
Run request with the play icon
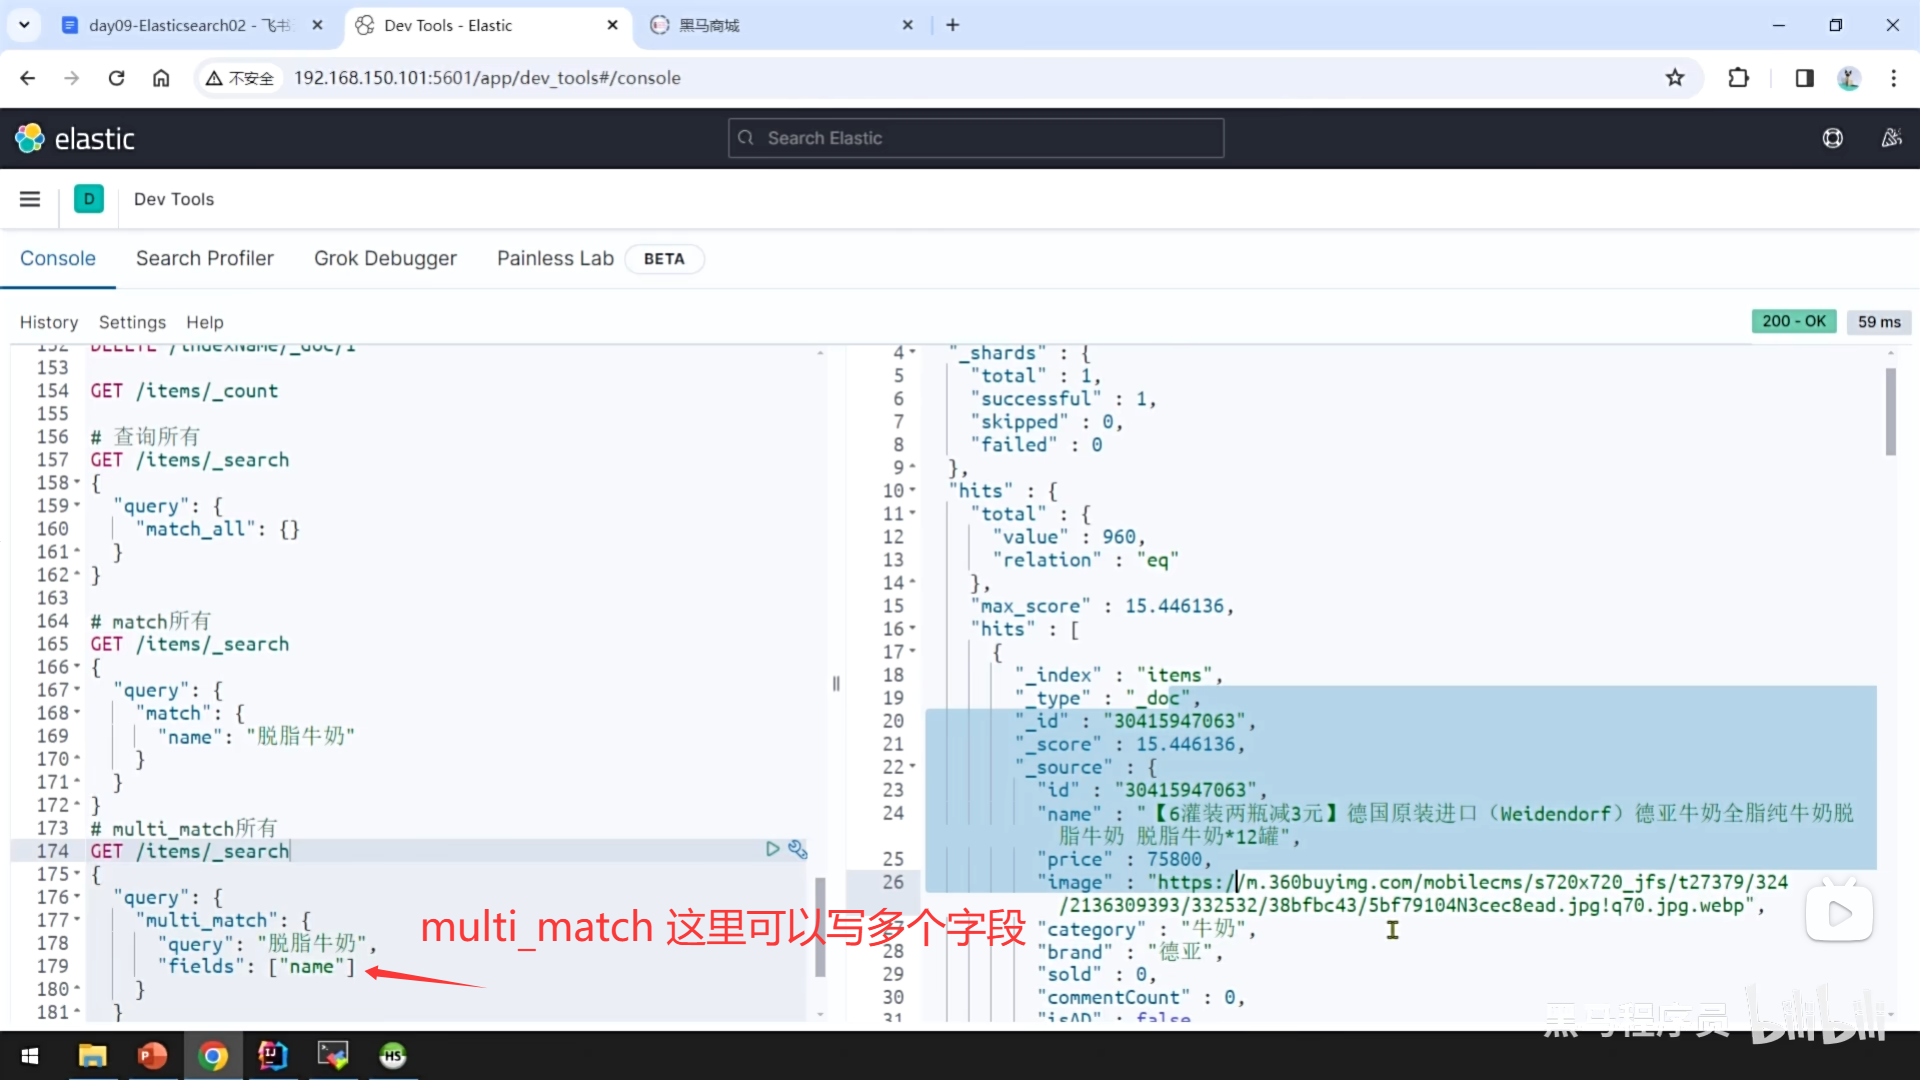pos(772,849)
